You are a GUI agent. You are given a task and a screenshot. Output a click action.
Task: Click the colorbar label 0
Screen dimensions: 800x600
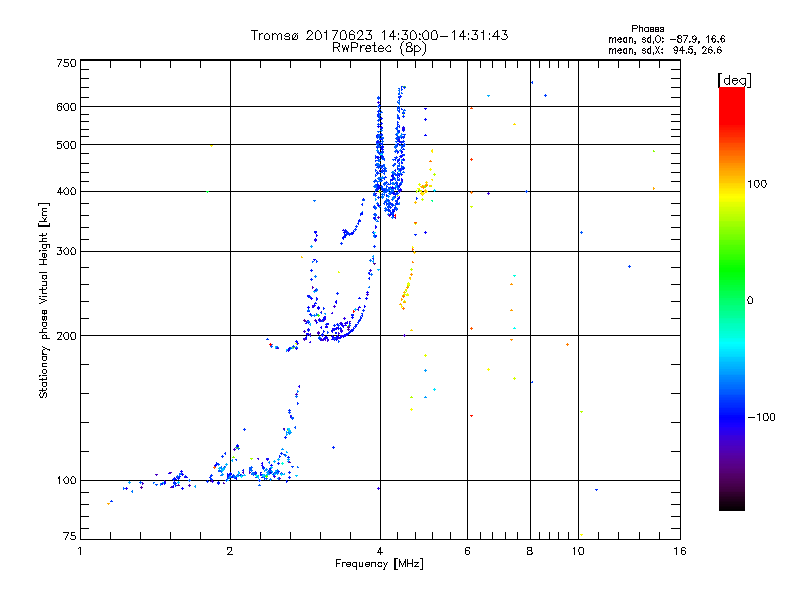(750, 300)
